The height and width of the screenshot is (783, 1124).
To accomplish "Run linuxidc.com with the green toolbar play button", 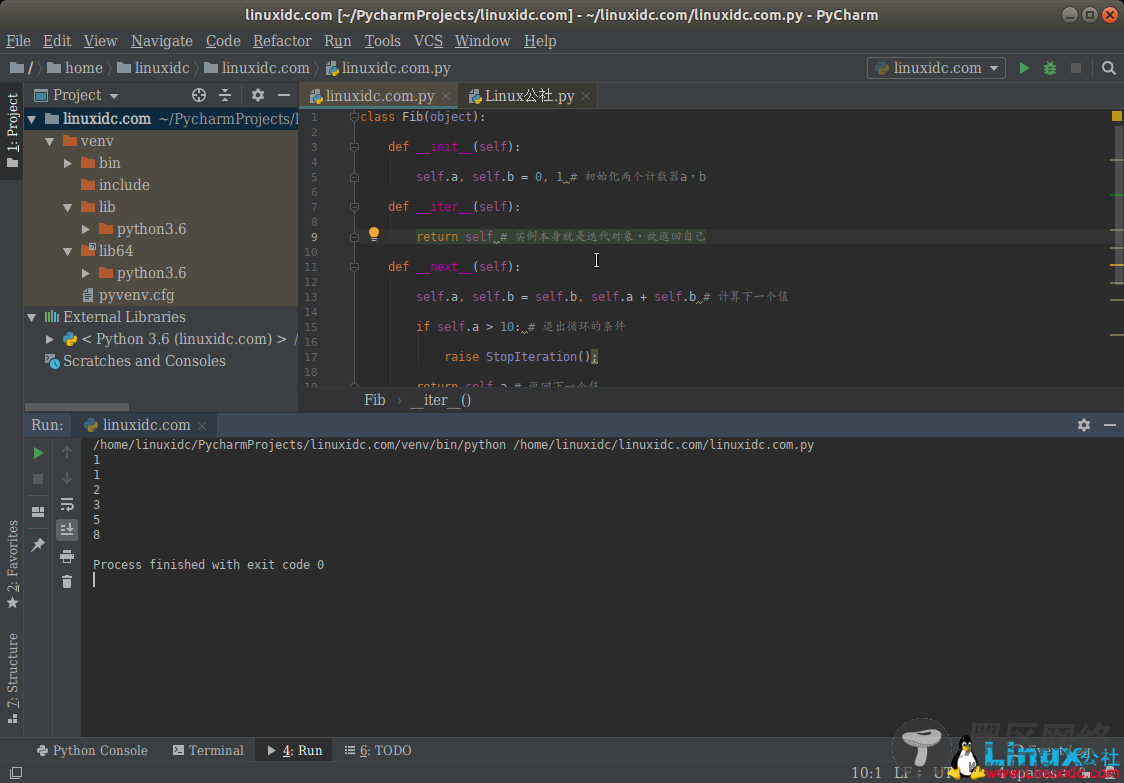I will pos(1024,68).
